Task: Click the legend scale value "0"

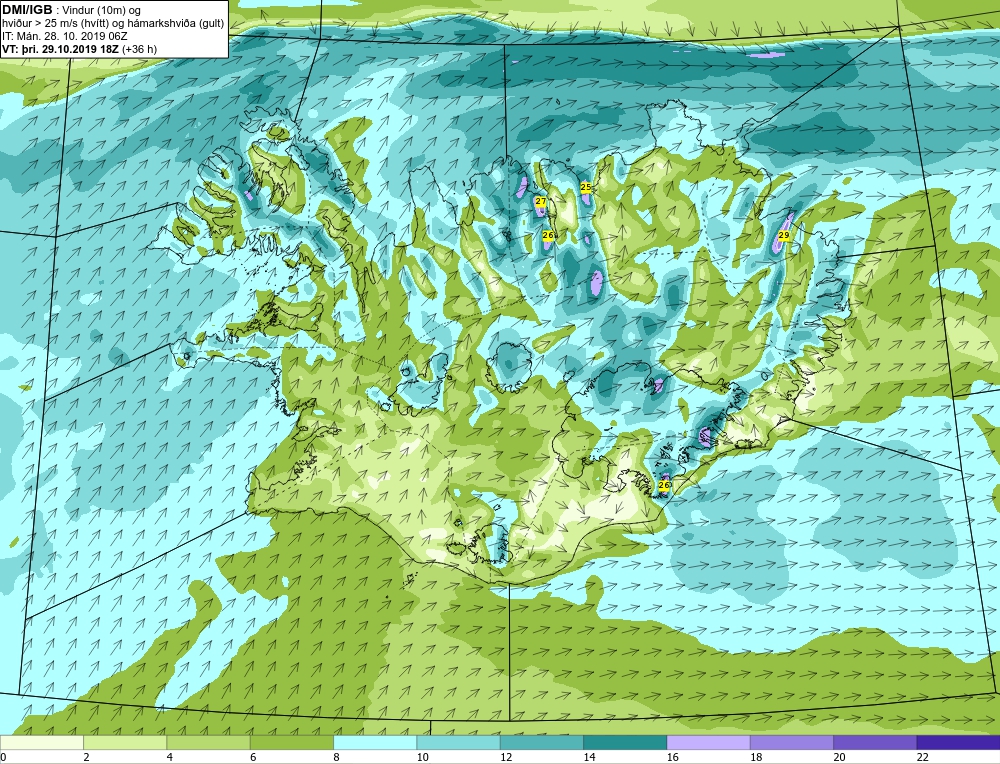Action: [4, 757]
